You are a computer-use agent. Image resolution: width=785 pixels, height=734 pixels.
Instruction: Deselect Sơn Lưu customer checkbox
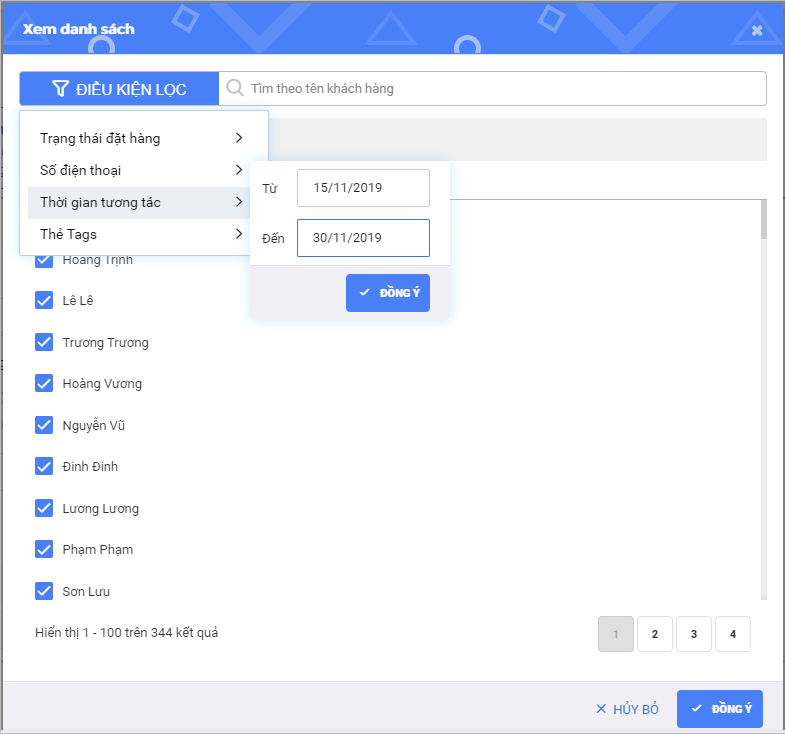(x=44, y=591)
